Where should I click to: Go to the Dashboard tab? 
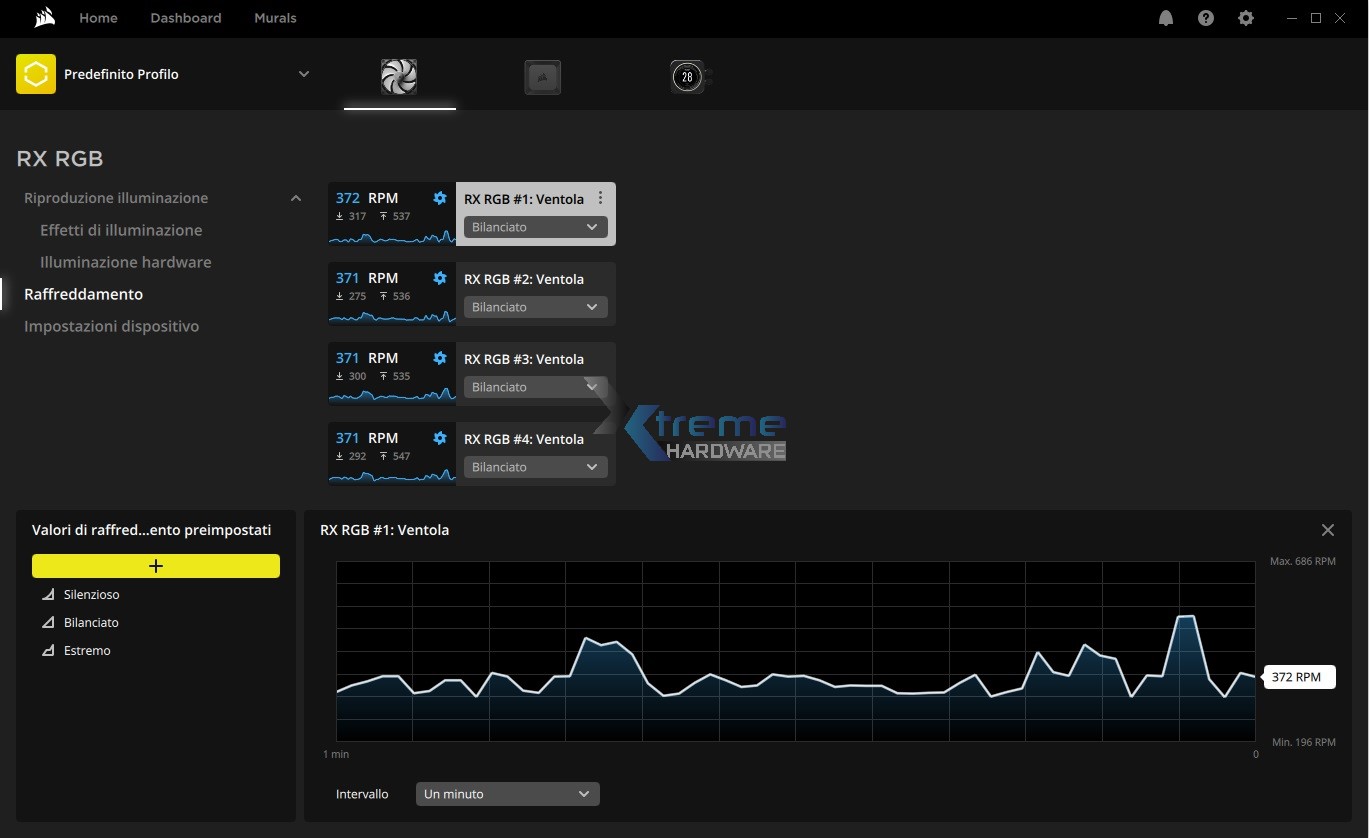[186, 18]
